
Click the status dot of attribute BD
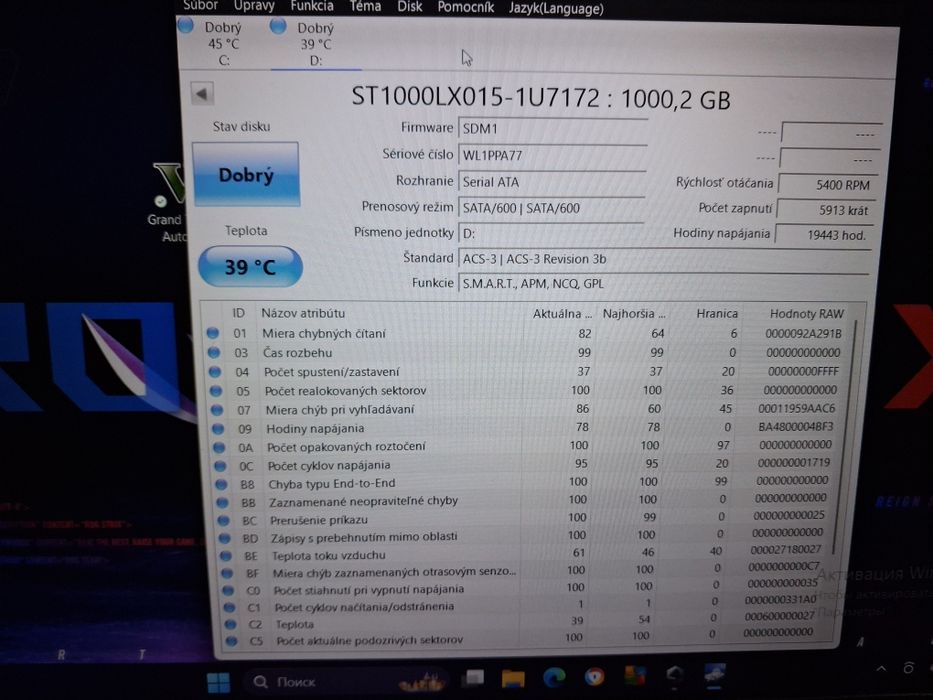pos(225,538)
